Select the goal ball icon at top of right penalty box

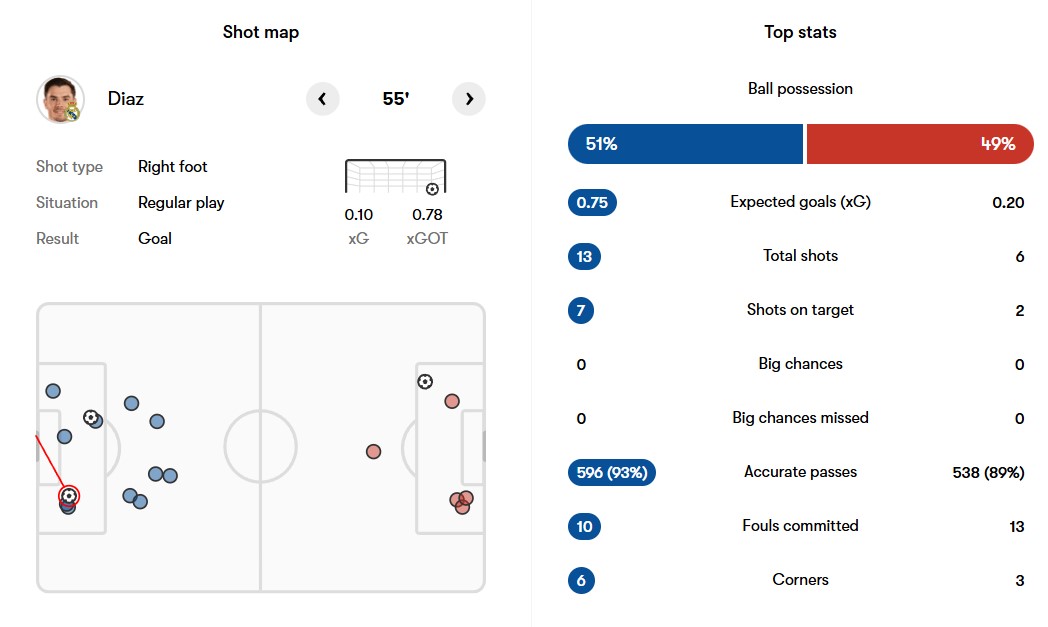(x=425, y=382)
